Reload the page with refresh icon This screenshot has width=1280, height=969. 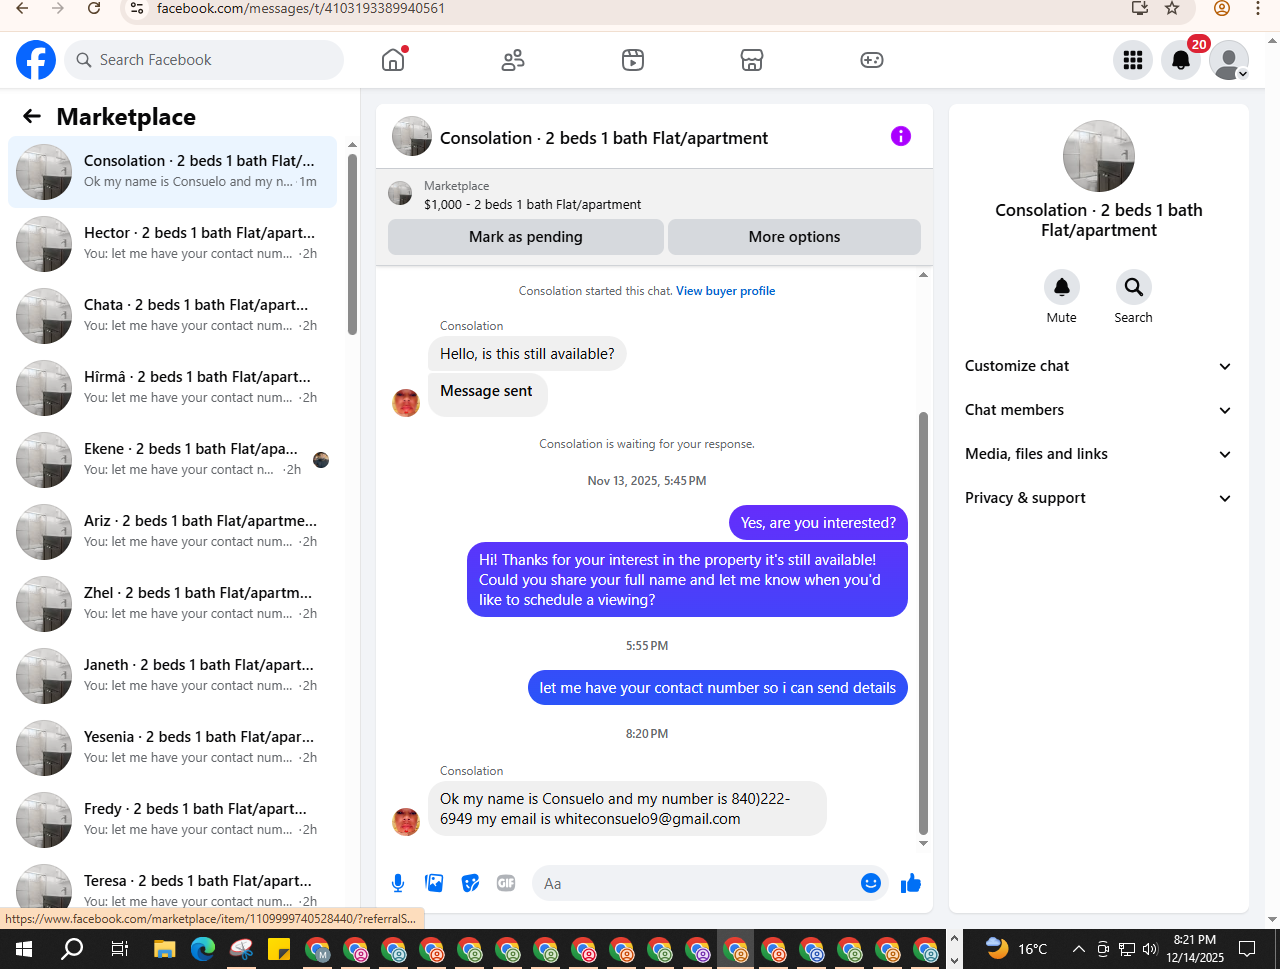coord(94,8)
